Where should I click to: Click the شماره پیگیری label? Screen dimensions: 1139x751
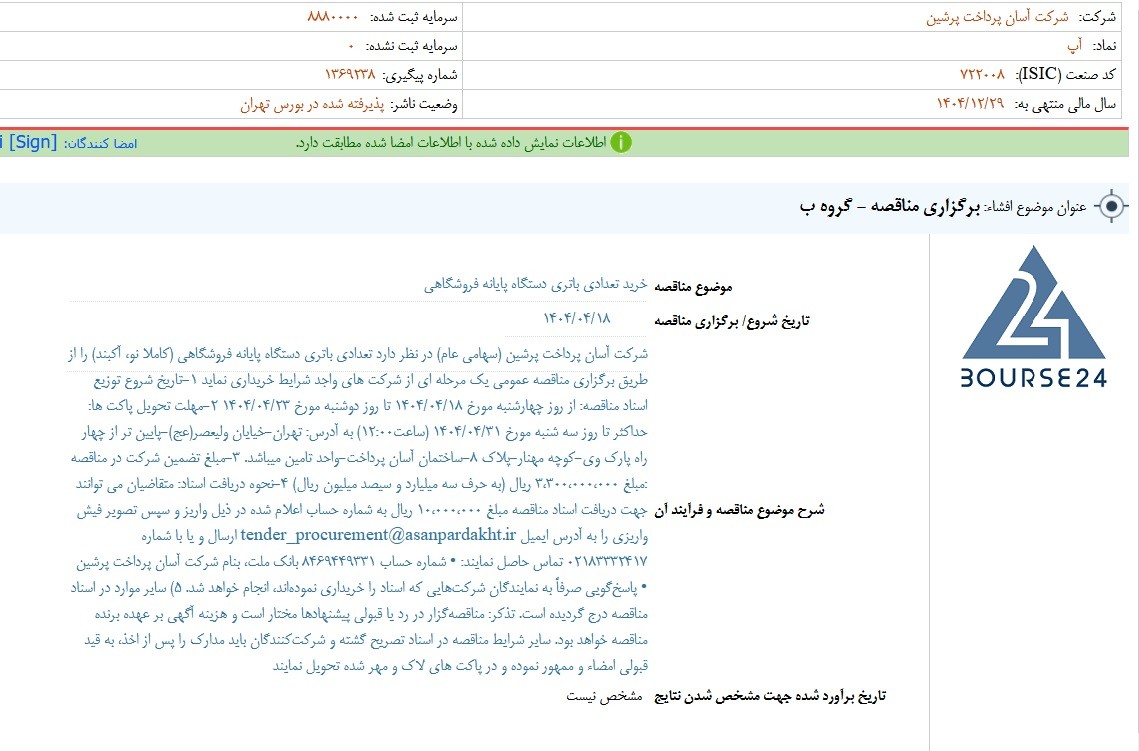click(420, 76)
